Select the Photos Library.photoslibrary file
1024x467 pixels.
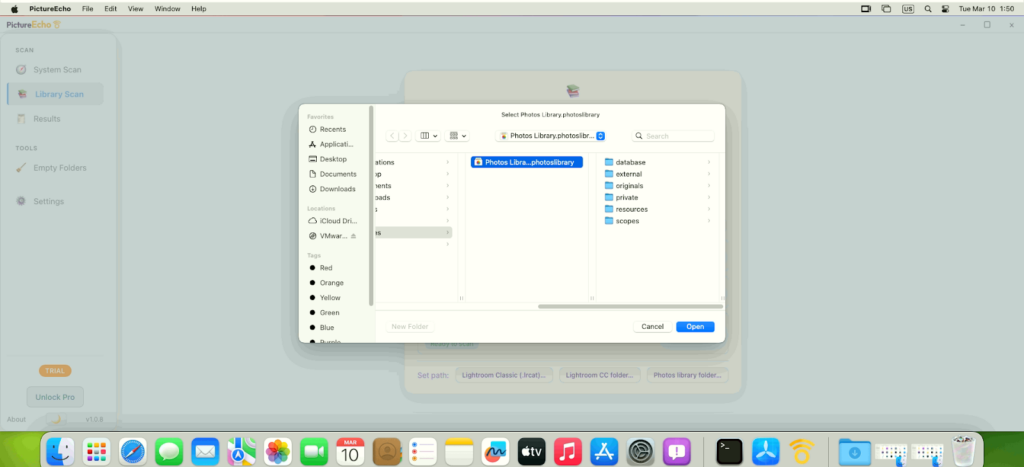[526, 162]
